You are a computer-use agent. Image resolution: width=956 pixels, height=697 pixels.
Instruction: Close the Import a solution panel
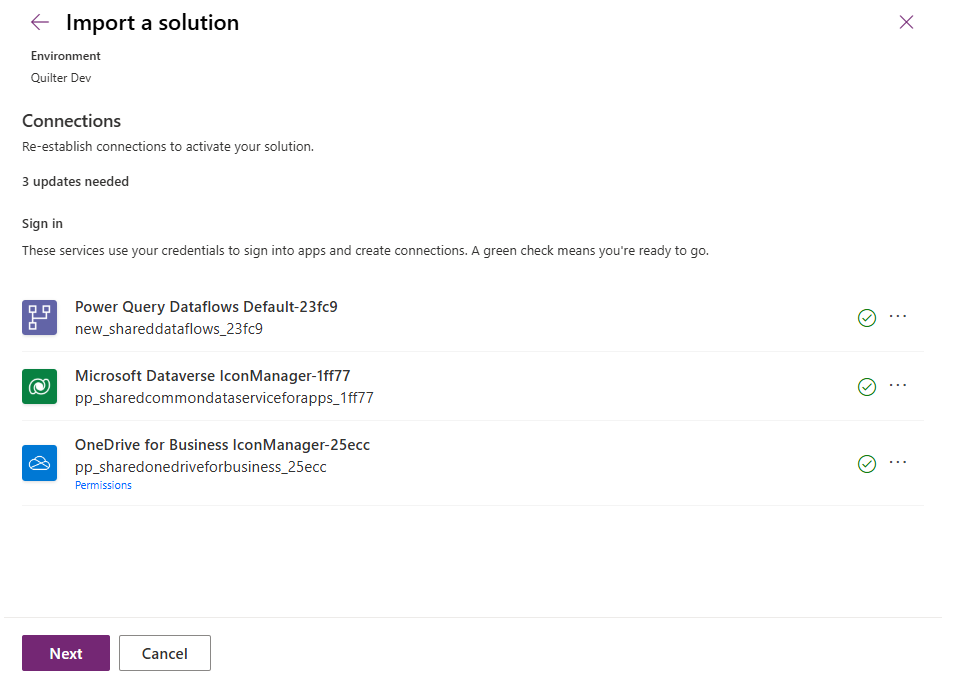(x=906, y=23)
